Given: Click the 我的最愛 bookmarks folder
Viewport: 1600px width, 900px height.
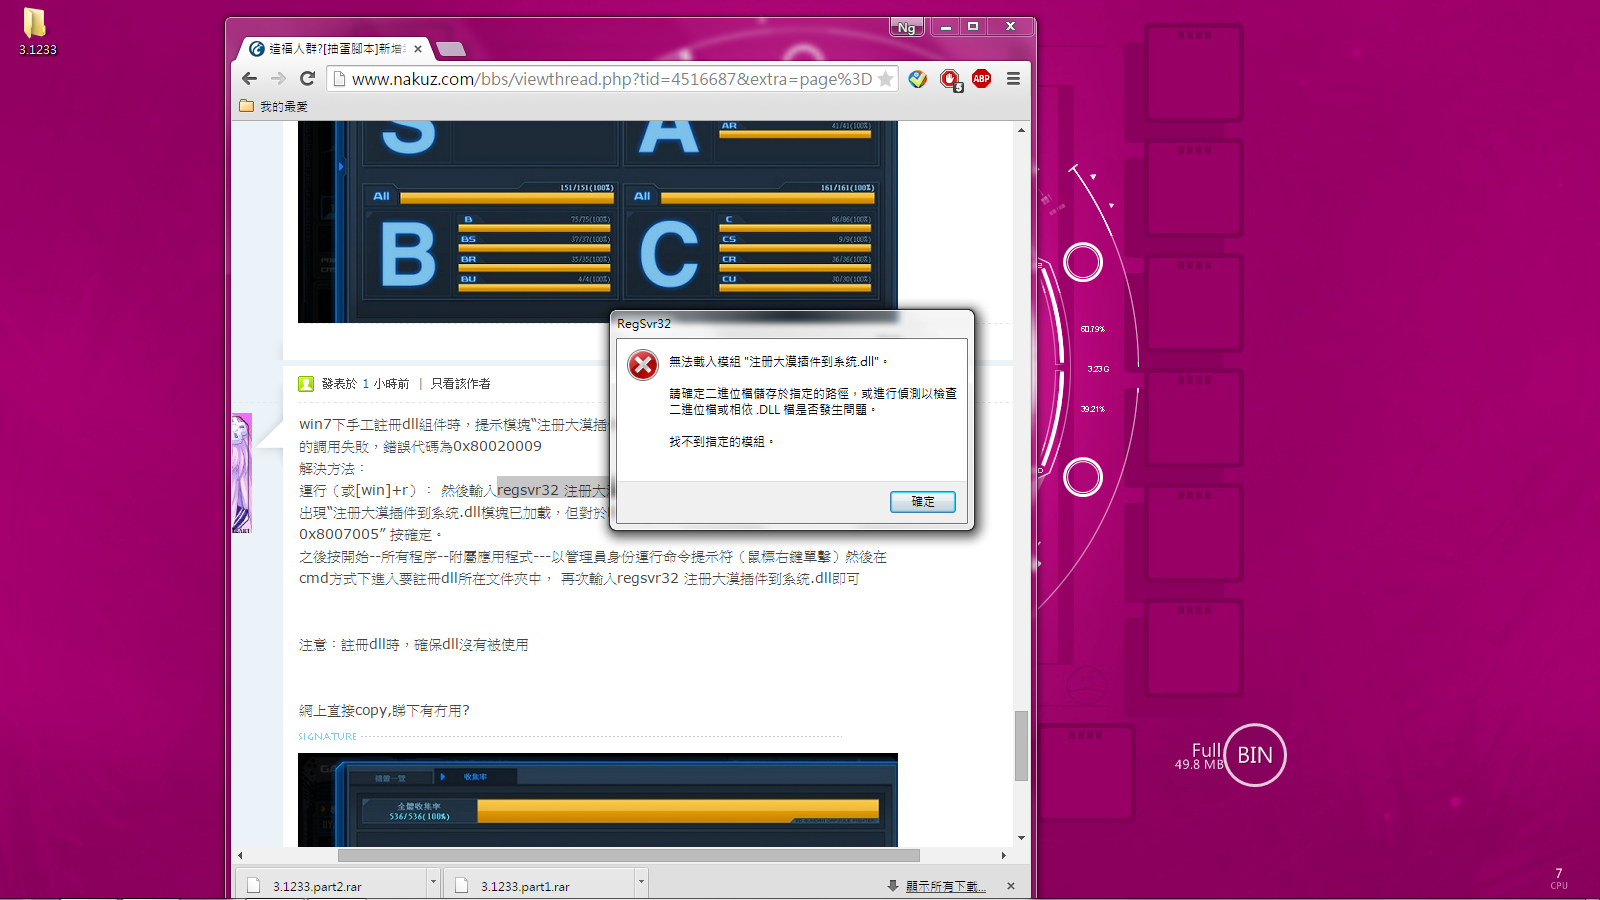Looking at the screenshot, I should coord(274,106).
